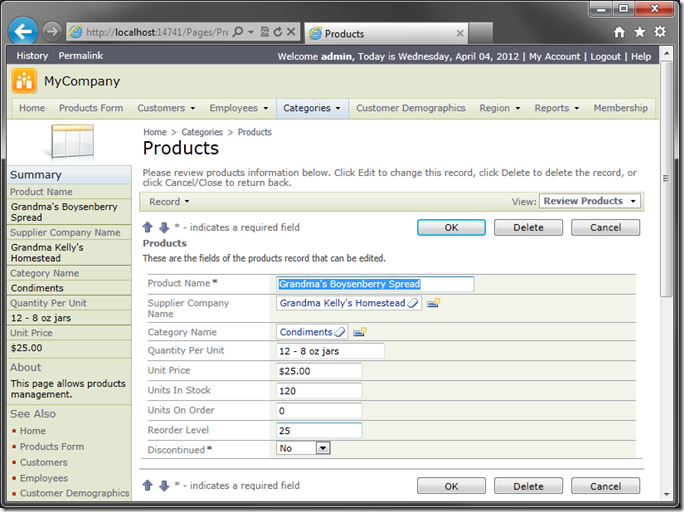The image size is (684, 512).
Task: Expand the Reports menu dropdown
Action: point(577,108)
